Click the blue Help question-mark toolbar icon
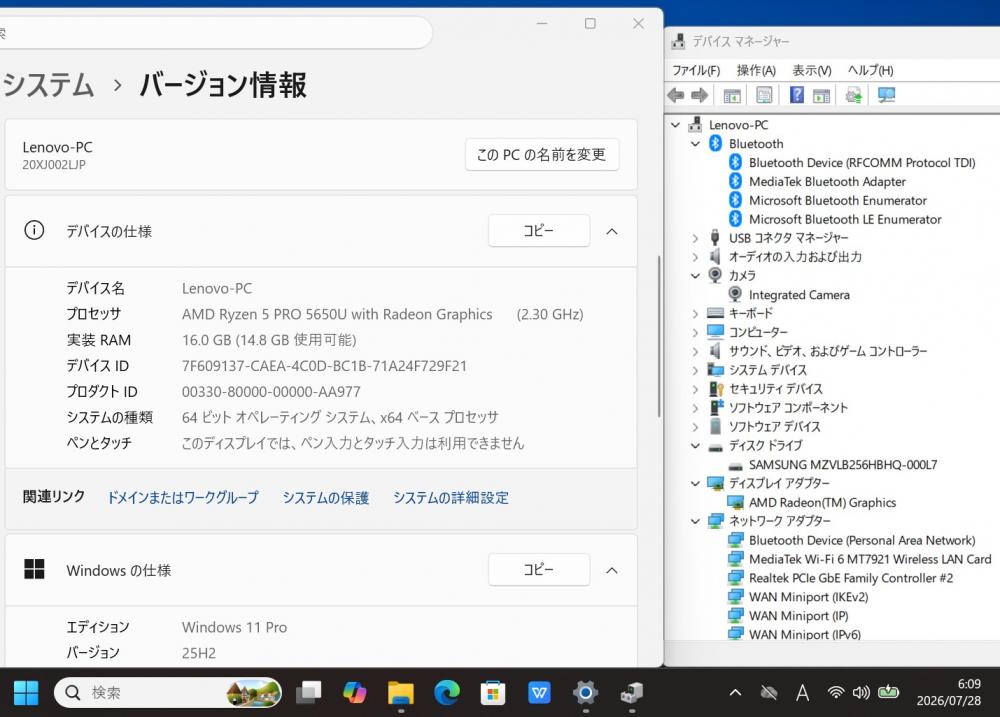 (797, 95)
